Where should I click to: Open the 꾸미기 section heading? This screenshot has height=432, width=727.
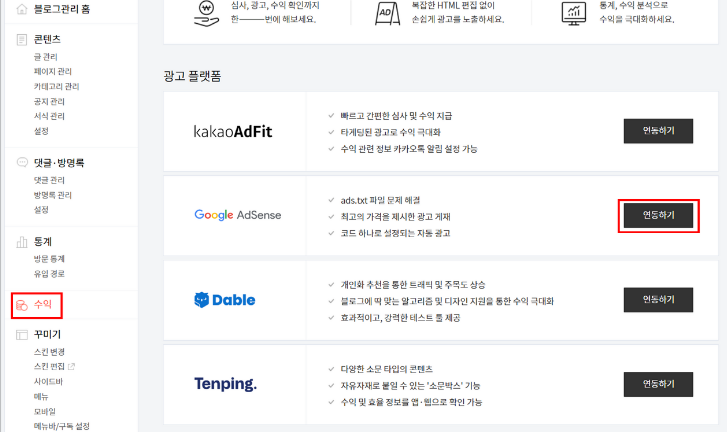(47, 334)
